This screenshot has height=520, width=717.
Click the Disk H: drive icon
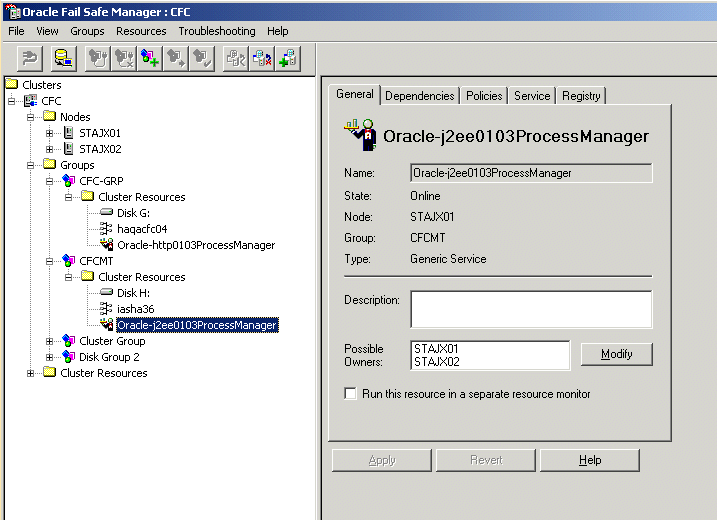coord(106,292)
